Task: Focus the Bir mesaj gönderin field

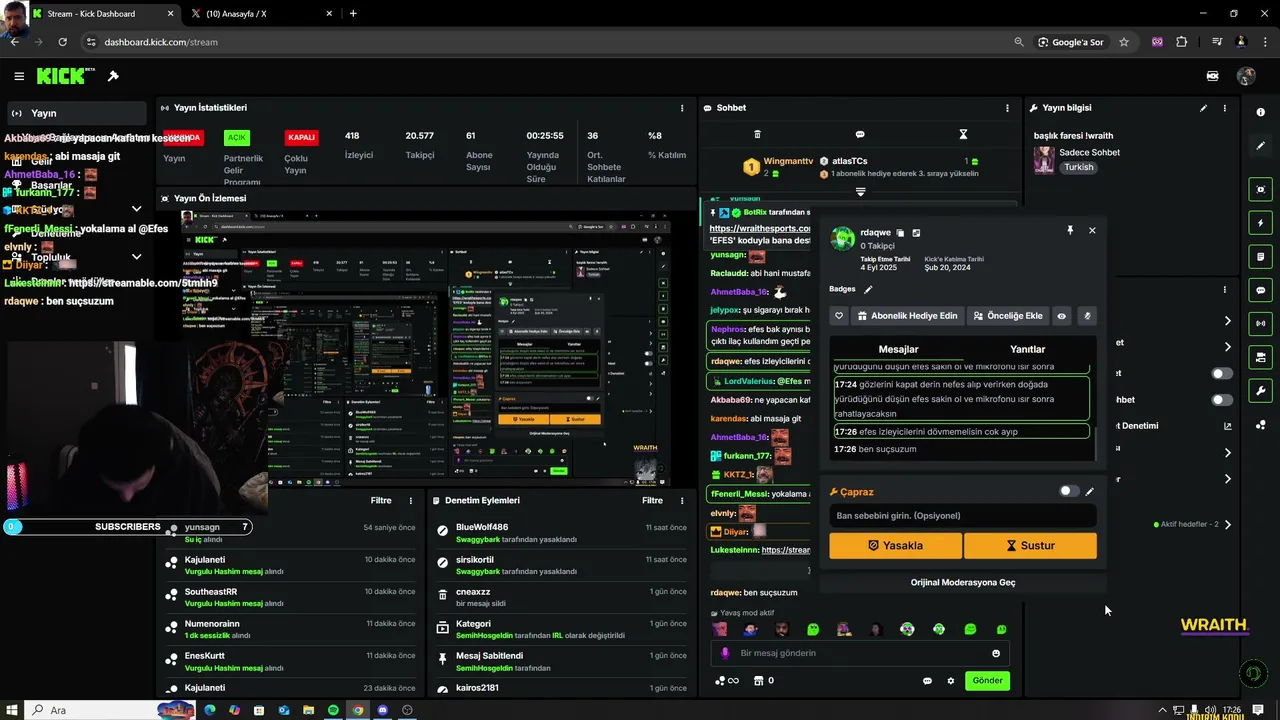Action: pos(860,653)
